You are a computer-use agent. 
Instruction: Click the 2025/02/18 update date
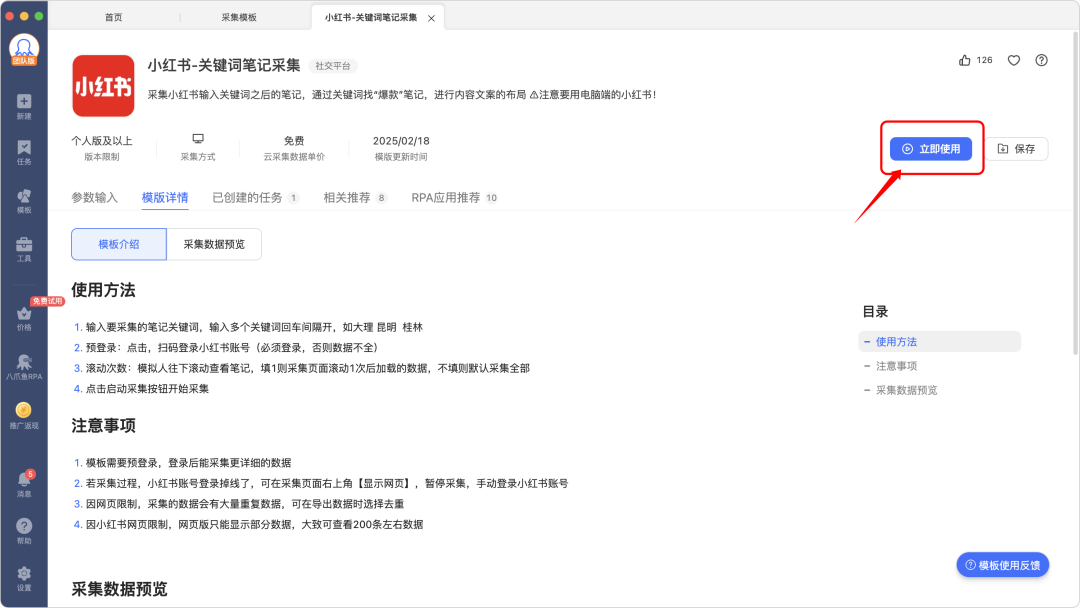401,140
